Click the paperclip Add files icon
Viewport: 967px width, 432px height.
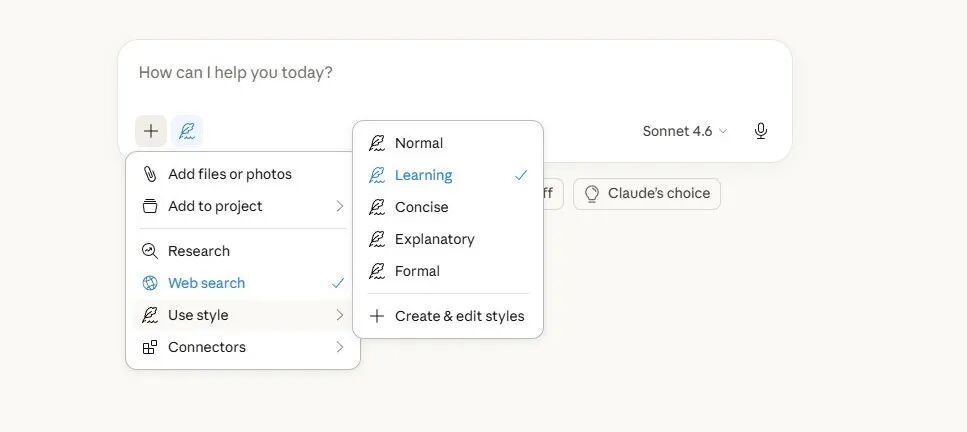point(150,174)
